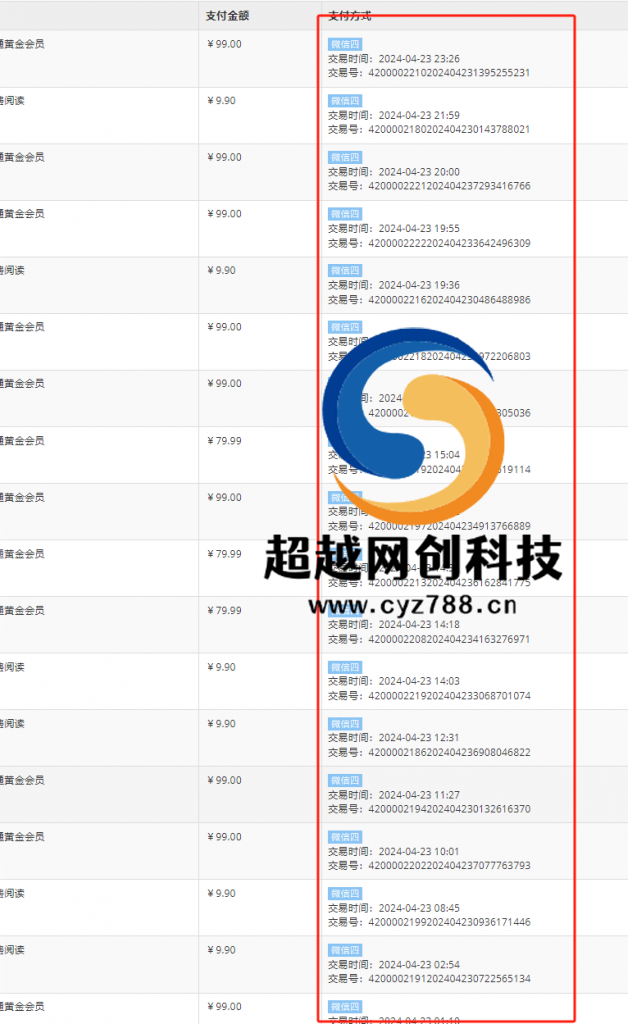
Task: Click the 微信 badge above the 23:26 transaction
Action: pyautogui.click(x=344, y=44)
